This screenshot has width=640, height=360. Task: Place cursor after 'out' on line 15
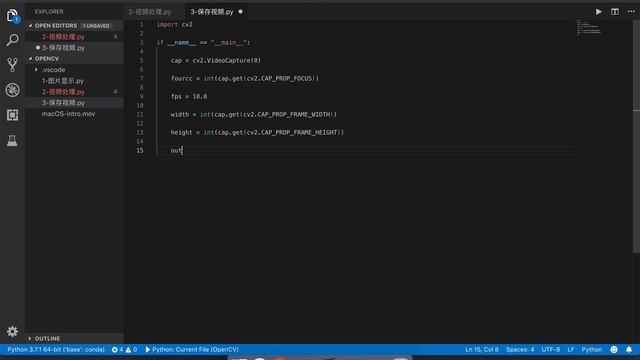(182, 151)
